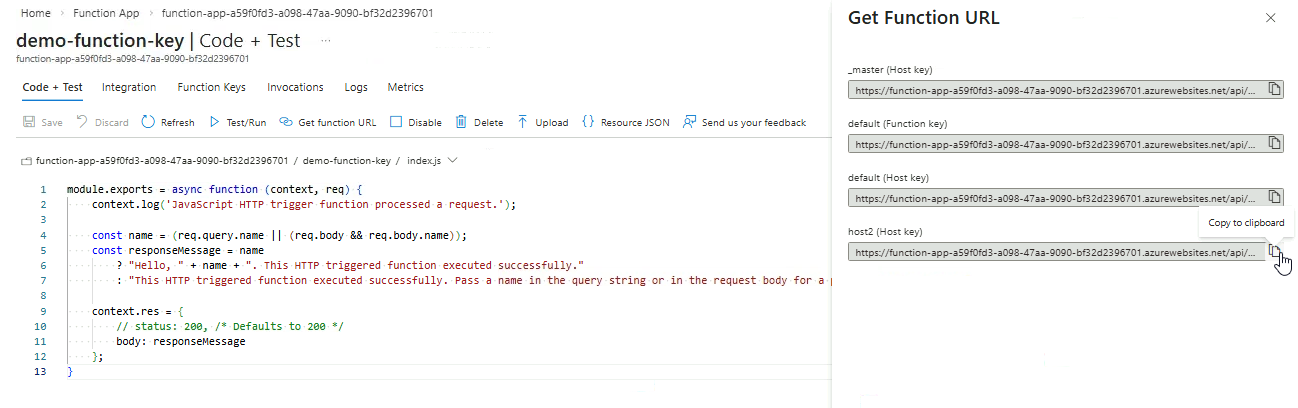
Task: Switch to the Integration tab
Action: (x=129, y=87)
